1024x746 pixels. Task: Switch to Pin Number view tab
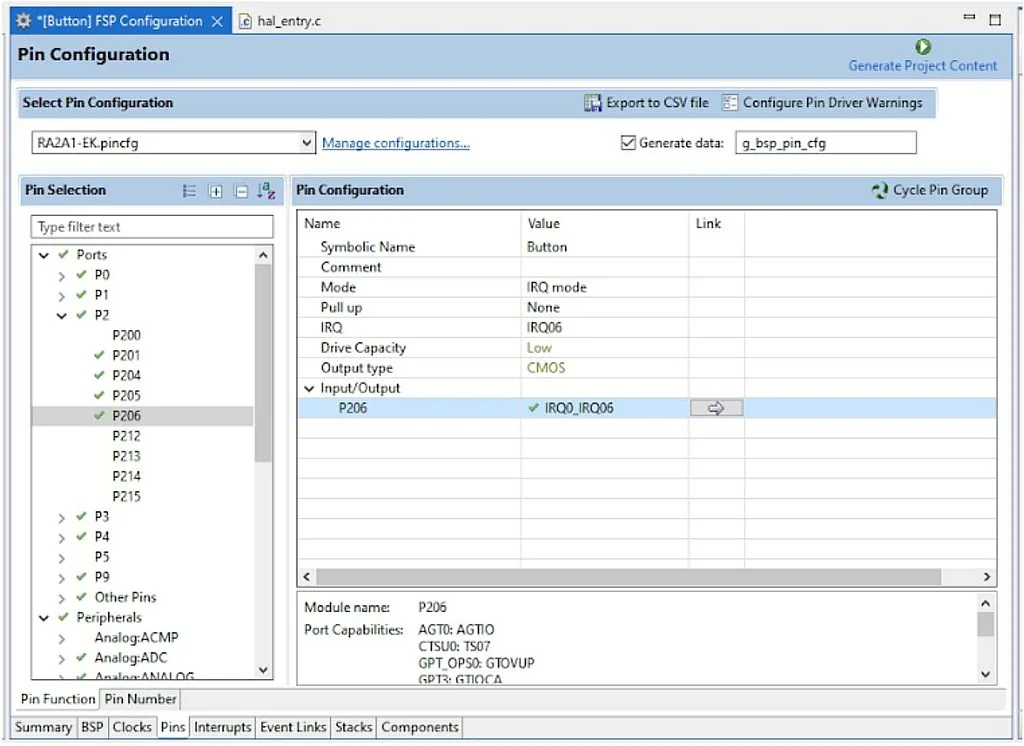141,699
